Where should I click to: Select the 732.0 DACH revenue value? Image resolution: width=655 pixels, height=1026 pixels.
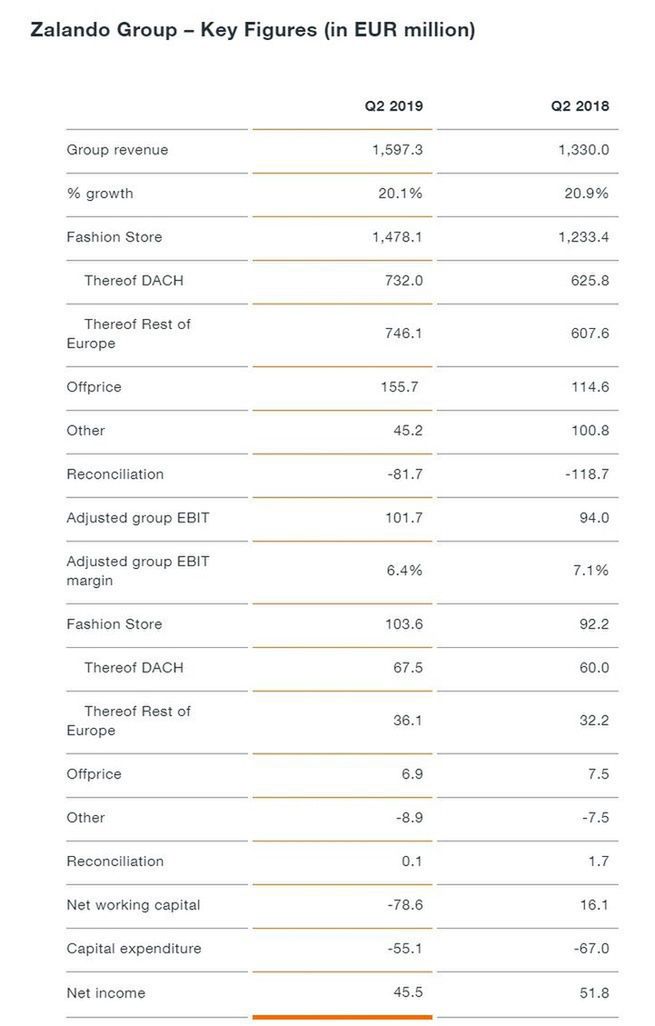tap(404, 281)
